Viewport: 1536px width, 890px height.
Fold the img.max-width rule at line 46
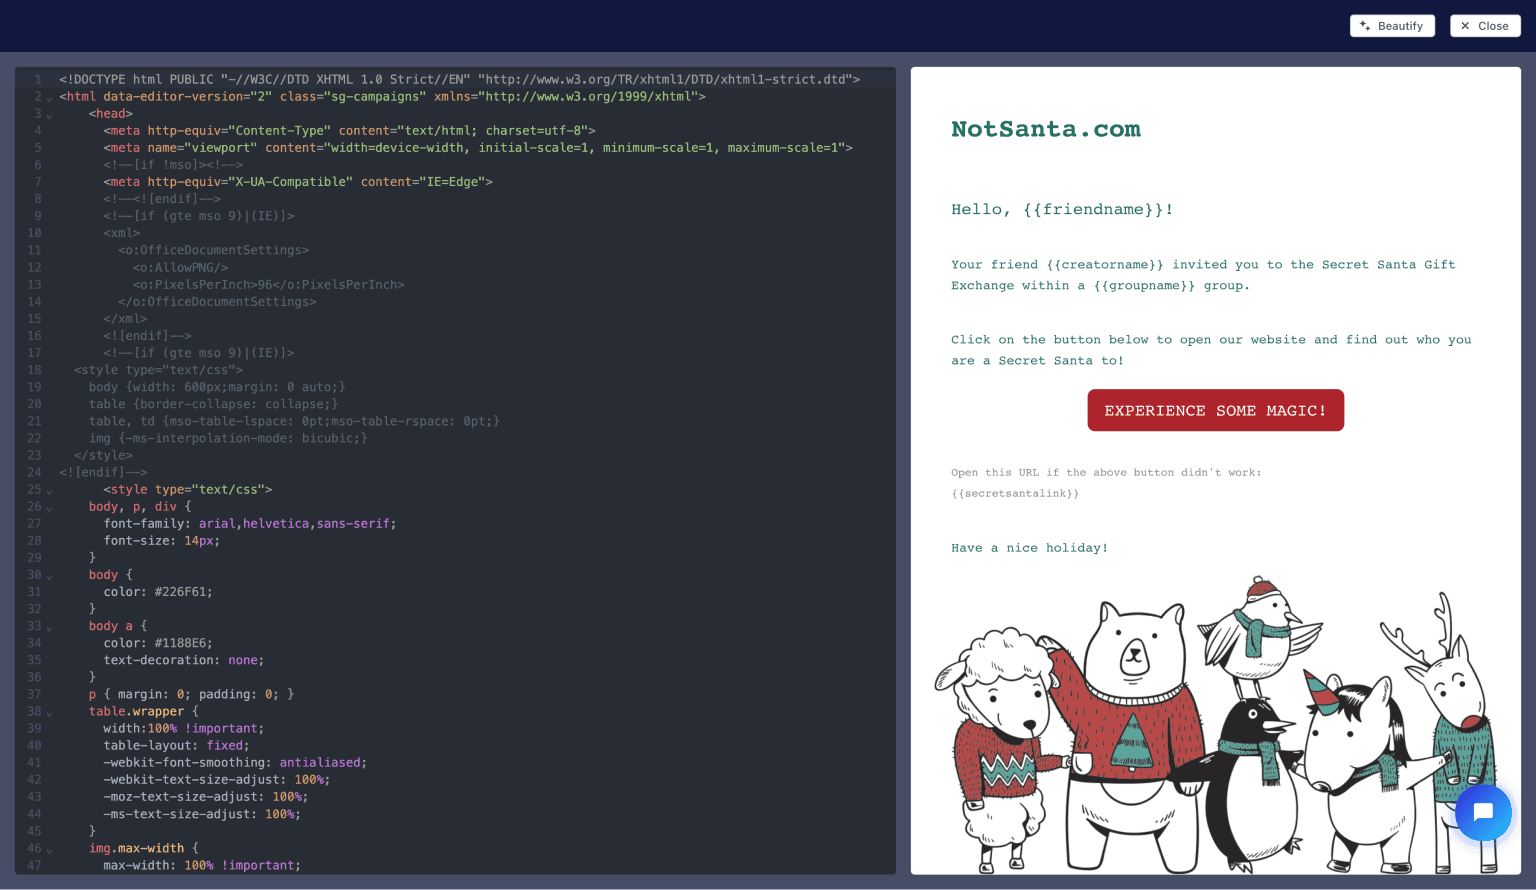pyautogui.click(x=49, y=849)
